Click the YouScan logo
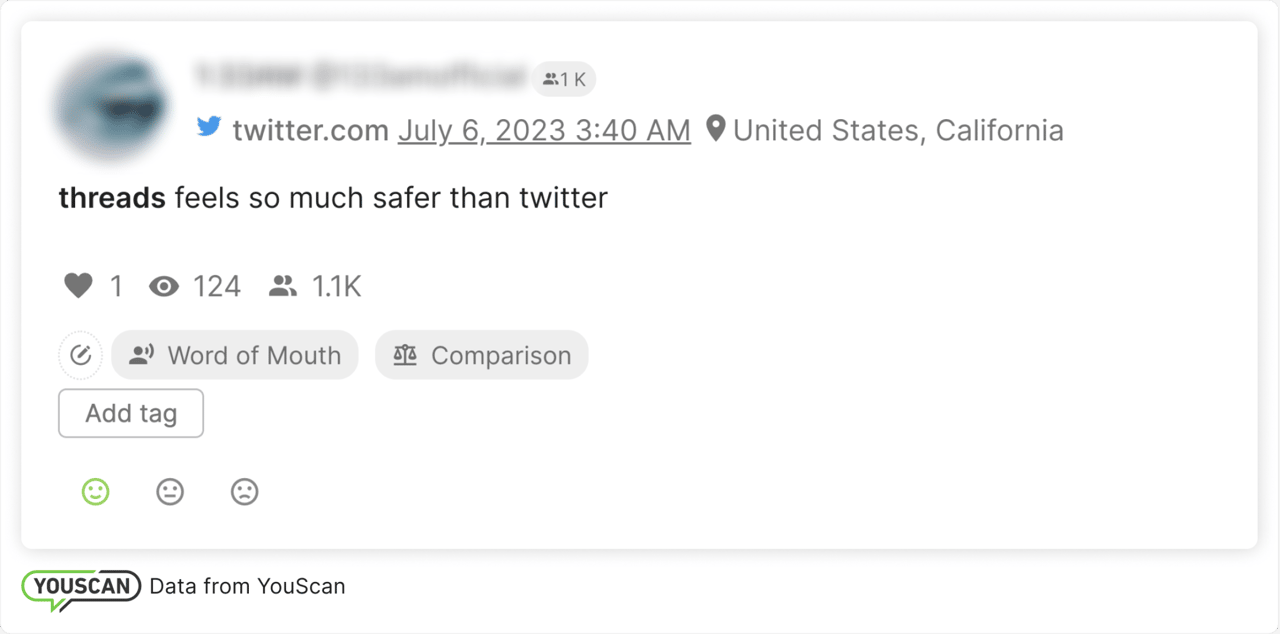This screenshot has width=1280, height=634. click(82, 587)
